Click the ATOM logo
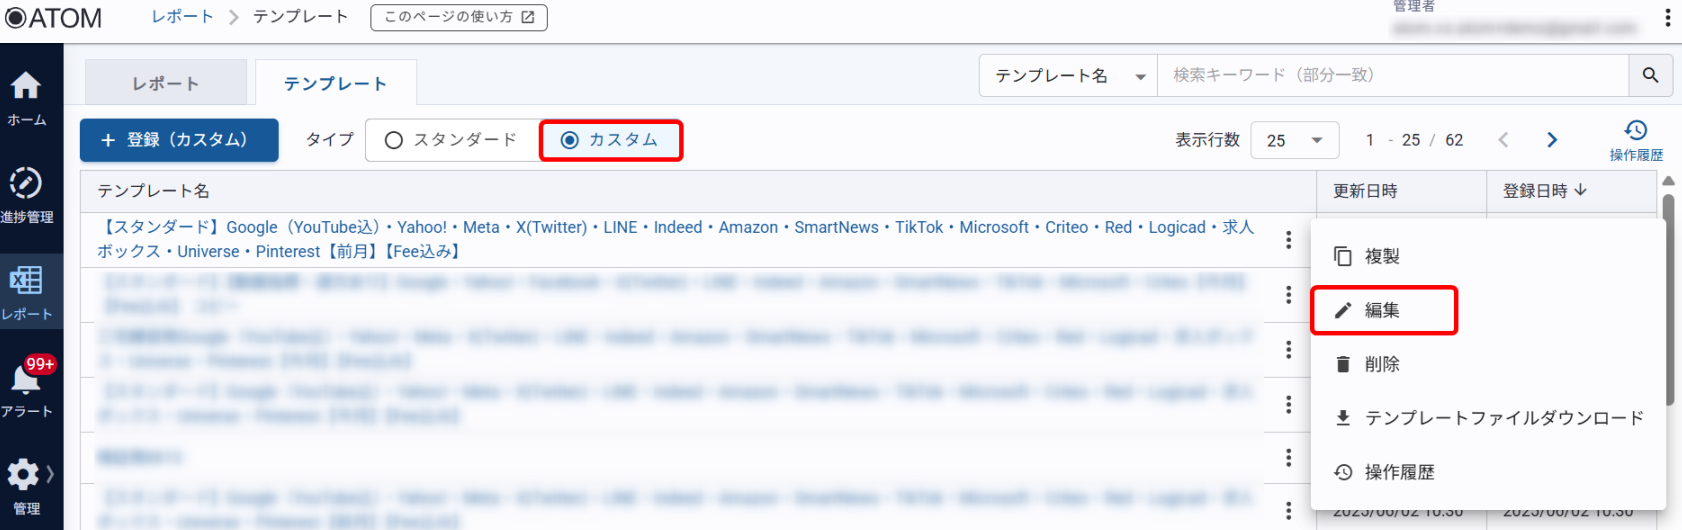The width and height of the screenshot is (1682, 530). pyautogui.click(x=53, y=18)
